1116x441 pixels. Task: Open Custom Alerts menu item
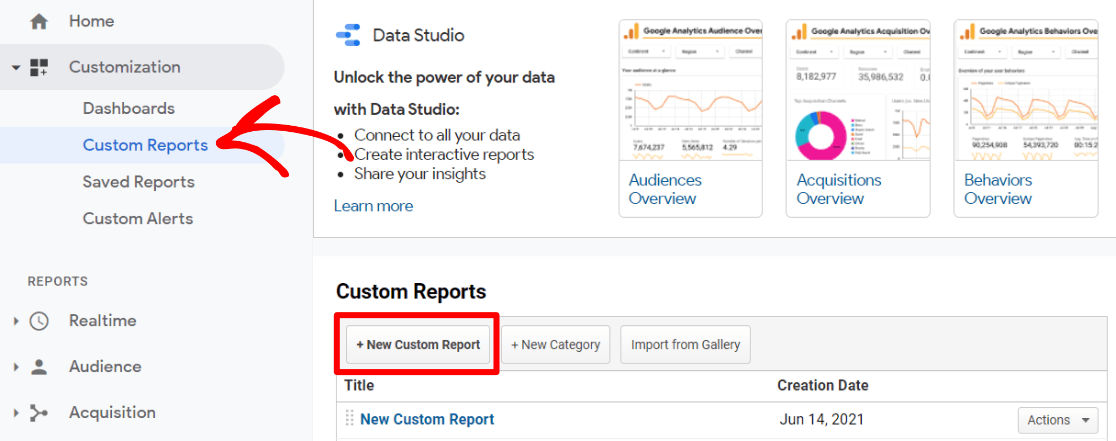tap(138, 218)
